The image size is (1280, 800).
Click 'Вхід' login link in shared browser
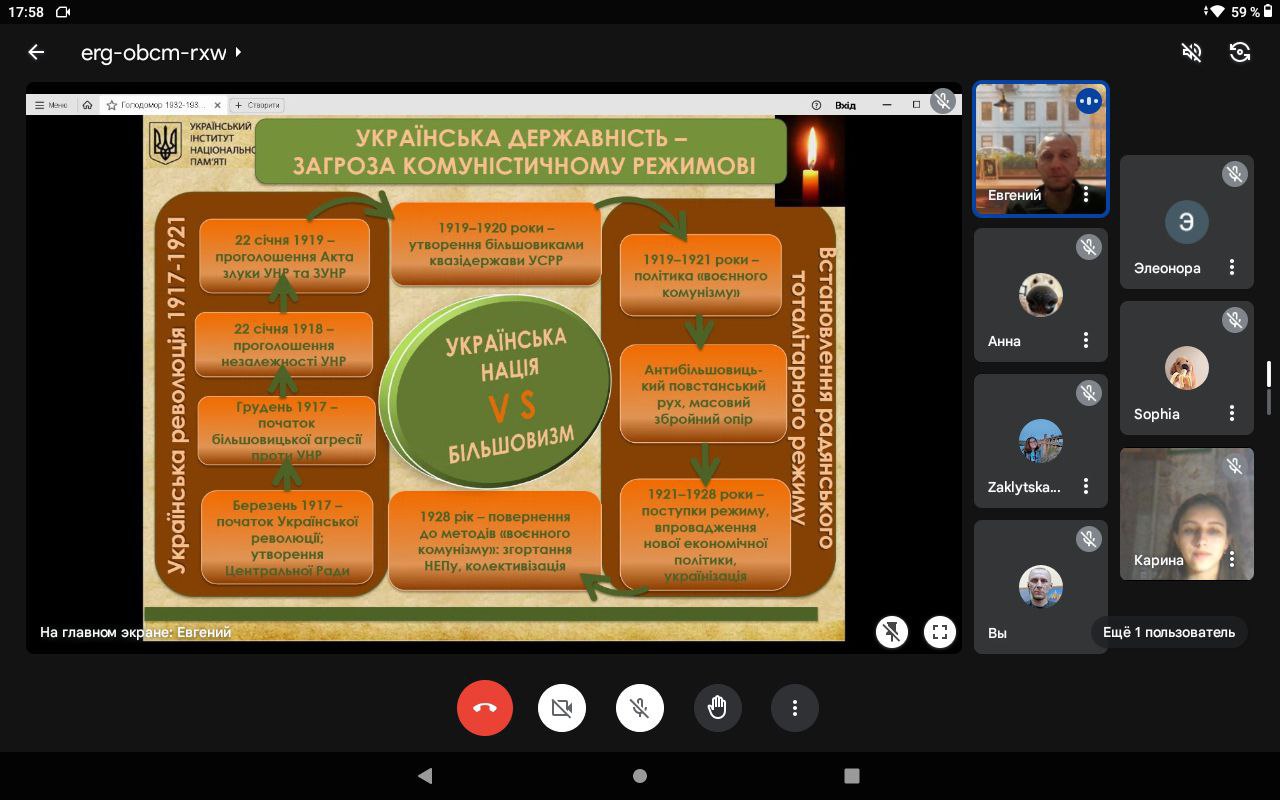coord(845,105)
